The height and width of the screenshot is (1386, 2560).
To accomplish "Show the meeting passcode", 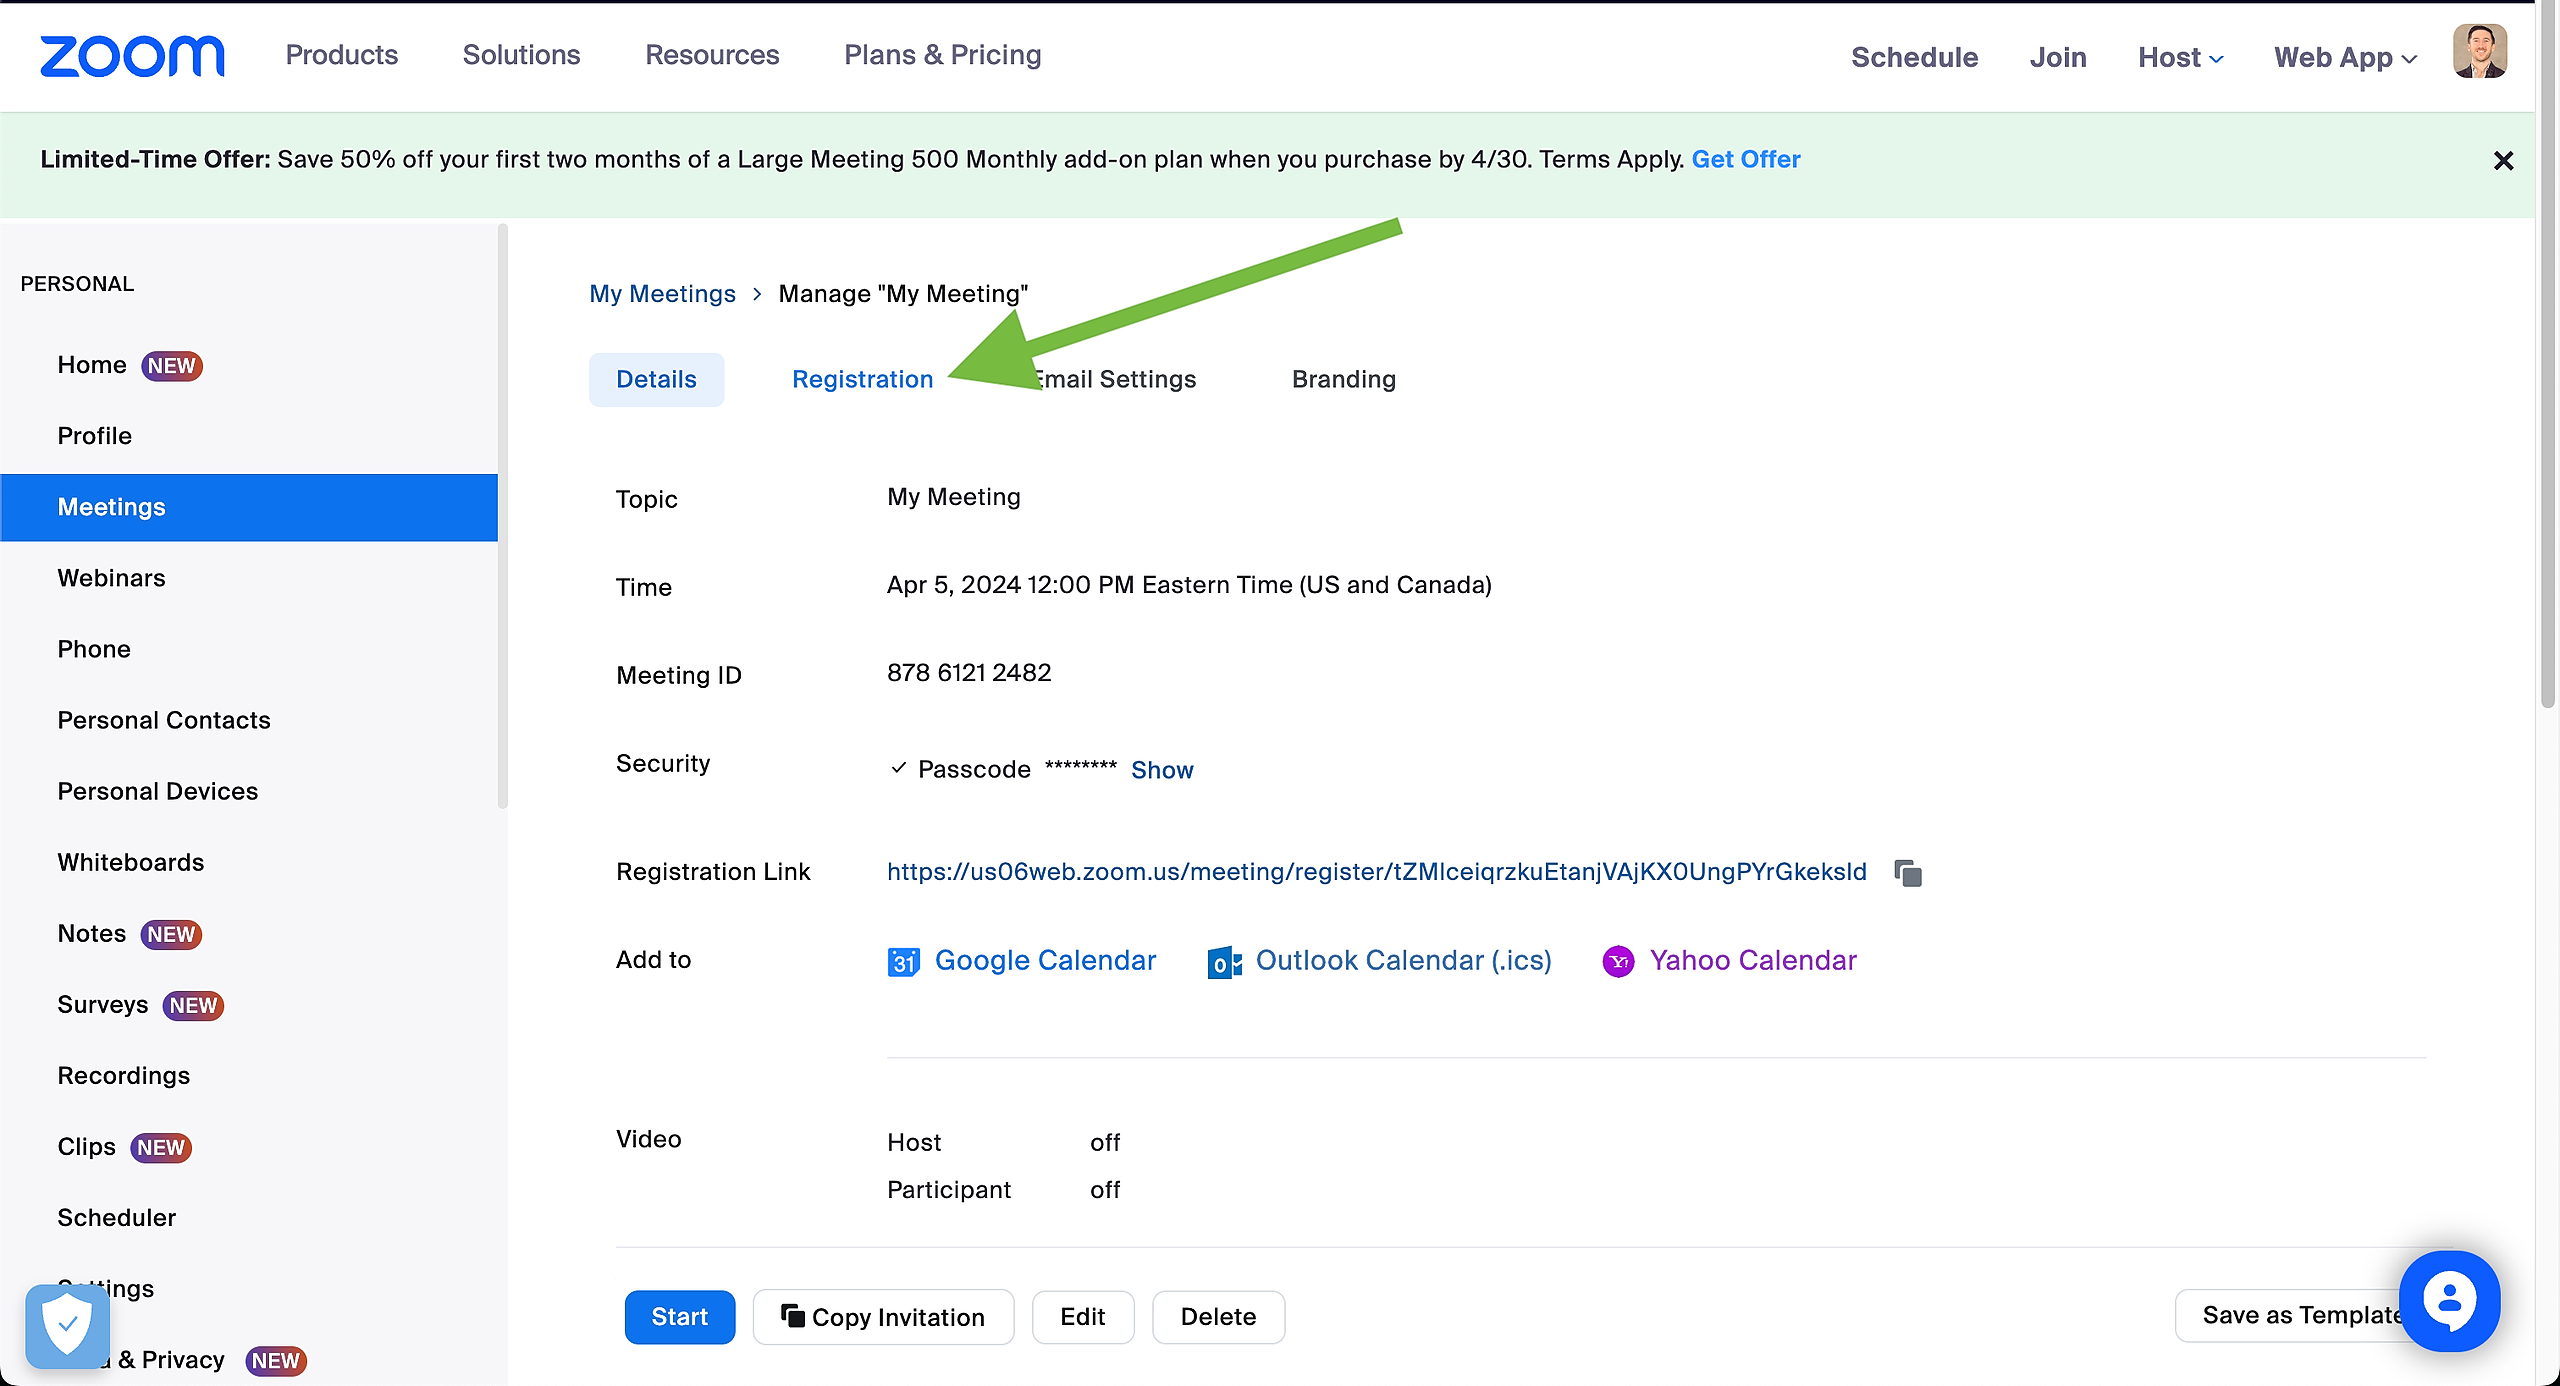I will [x=1162, y=770].
